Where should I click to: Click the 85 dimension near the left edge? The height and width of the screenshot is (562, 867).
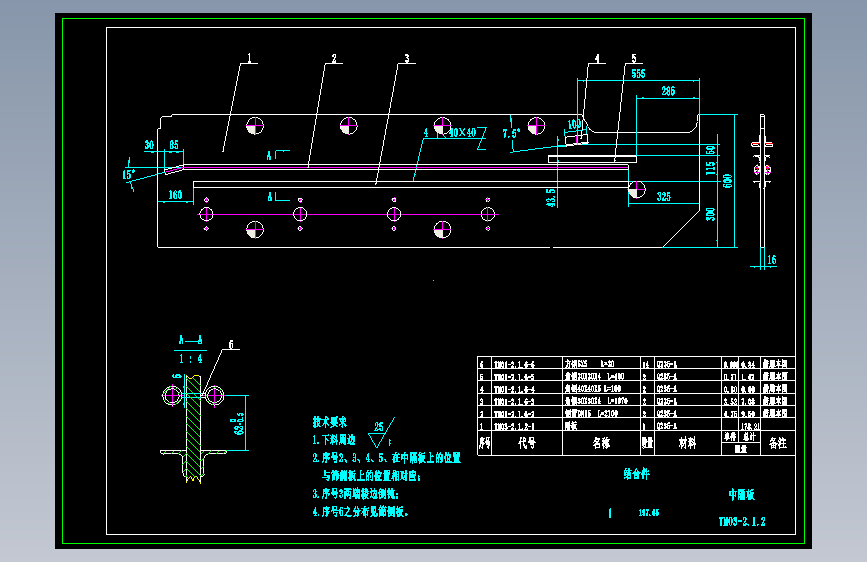pos(174,145)
